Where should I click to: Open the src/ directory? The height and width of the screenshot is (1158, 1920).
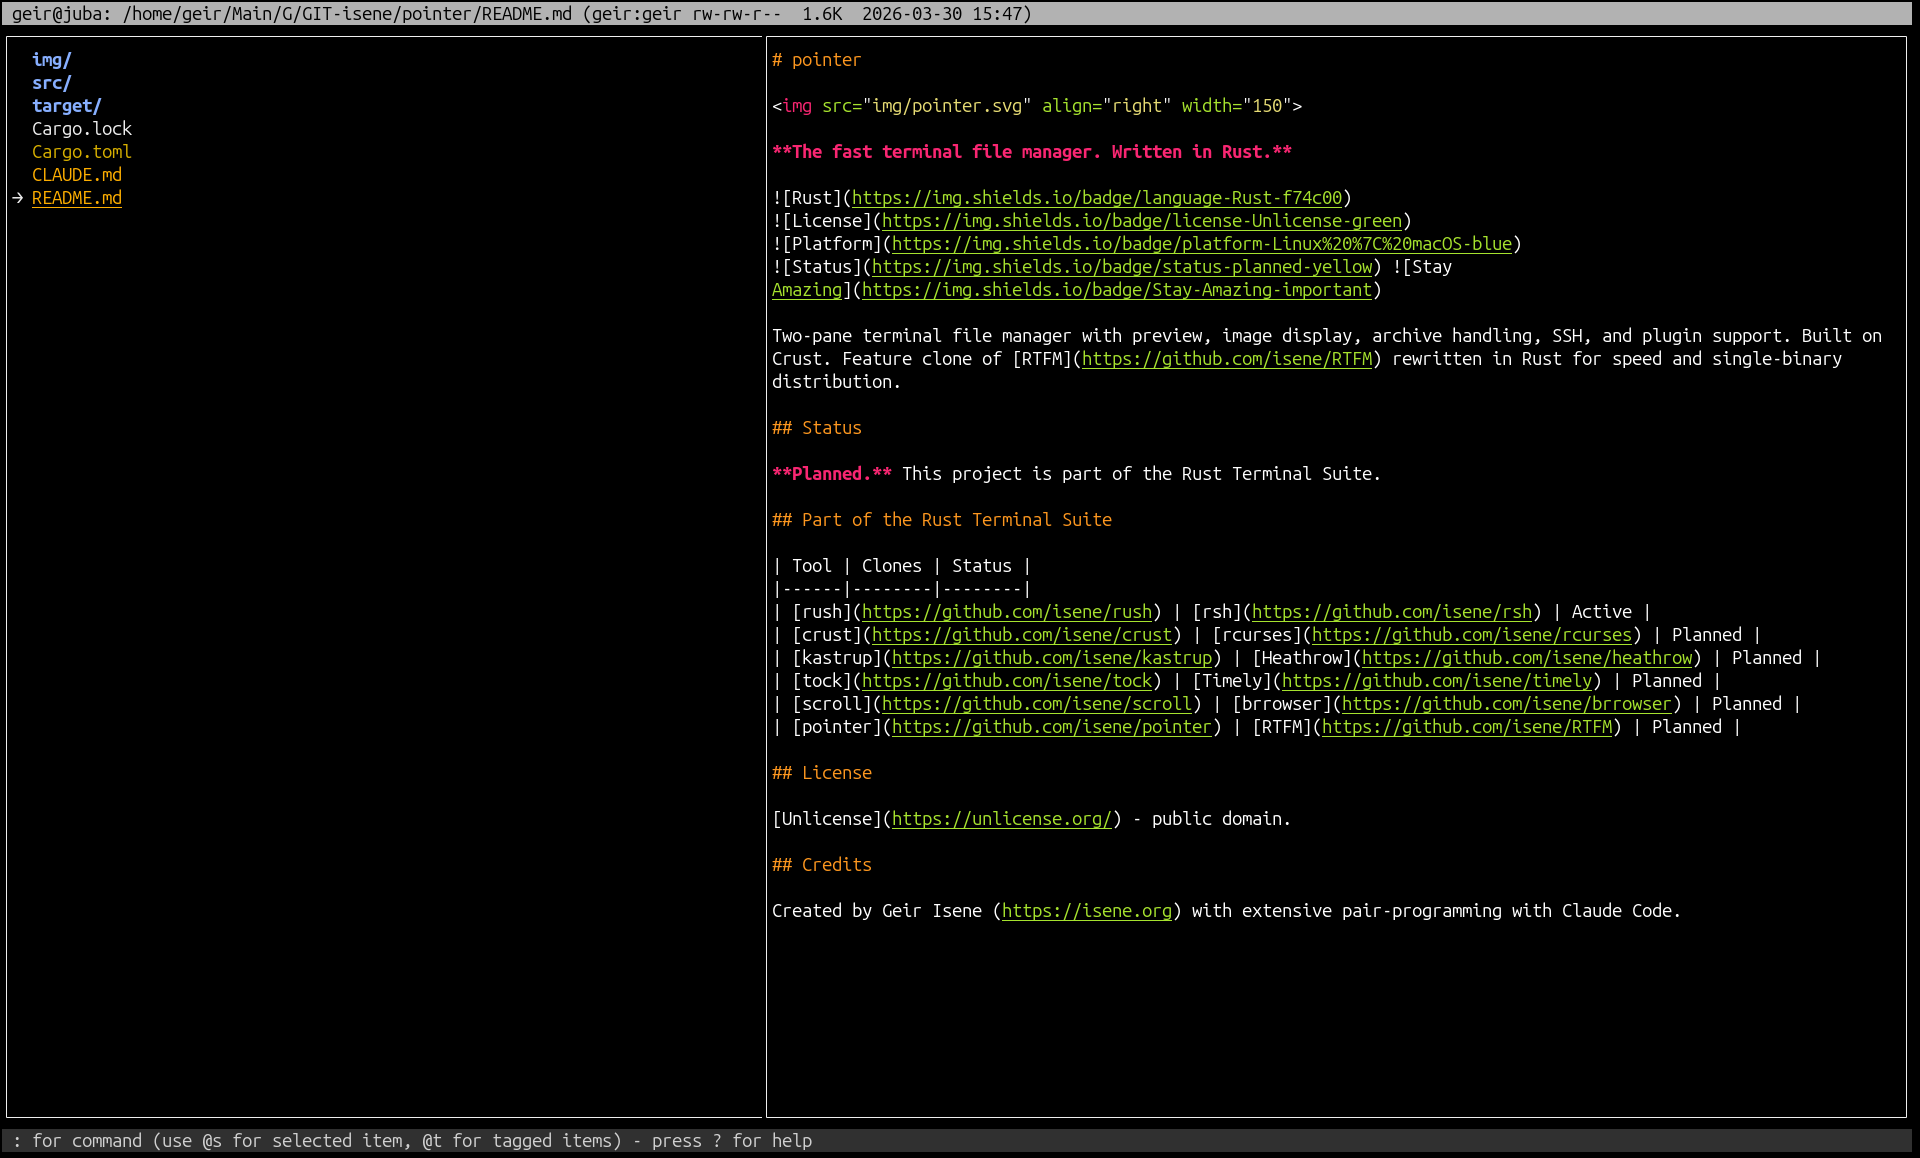coord(51,83)
